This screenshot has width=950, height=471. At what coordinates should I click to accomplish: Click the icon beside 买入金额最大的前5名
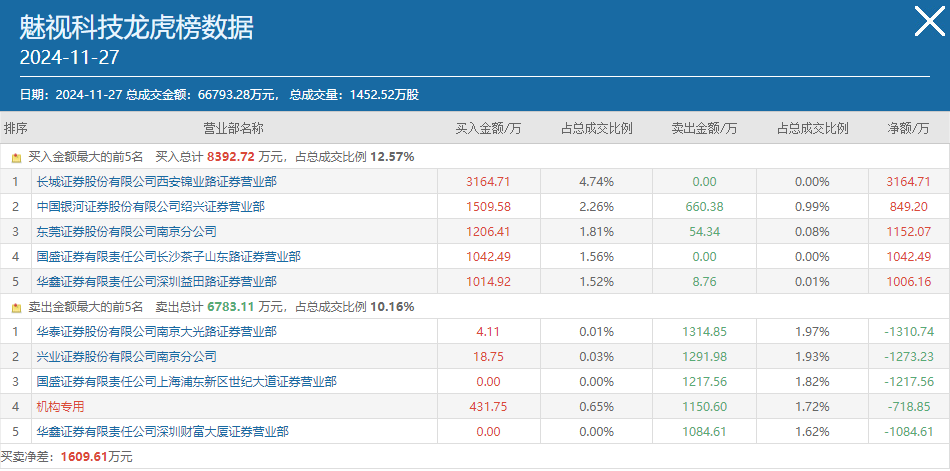17,158
